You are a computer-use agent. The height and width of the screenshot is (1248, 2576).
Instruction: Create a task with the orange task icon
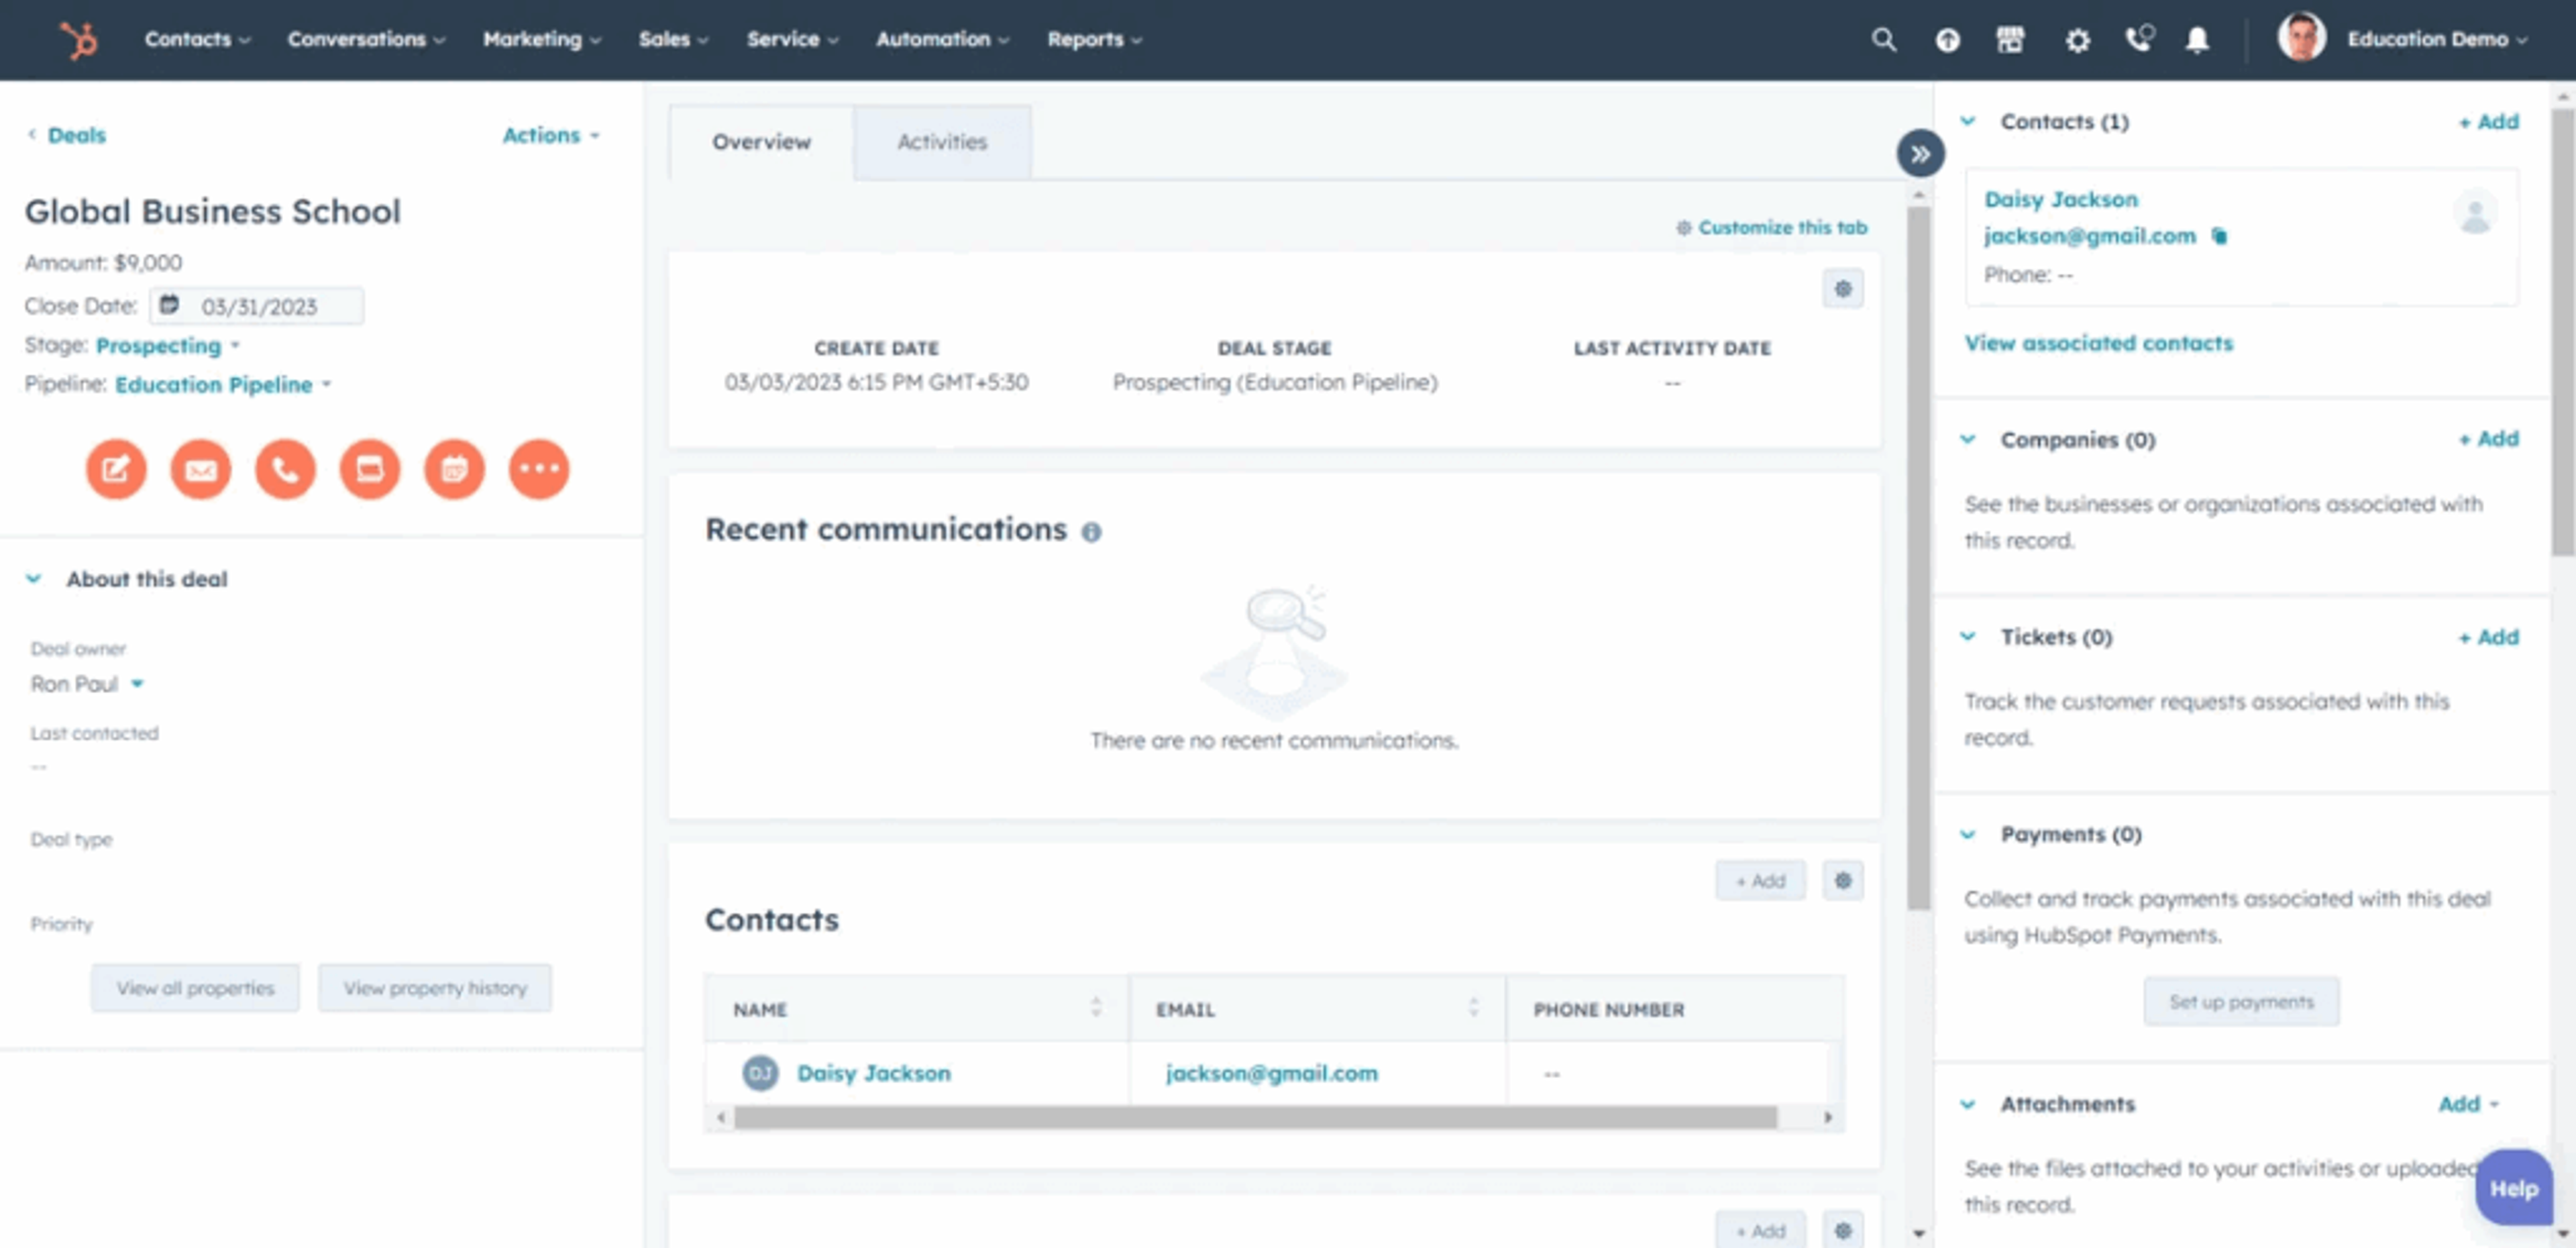click(x=370, y=469)
